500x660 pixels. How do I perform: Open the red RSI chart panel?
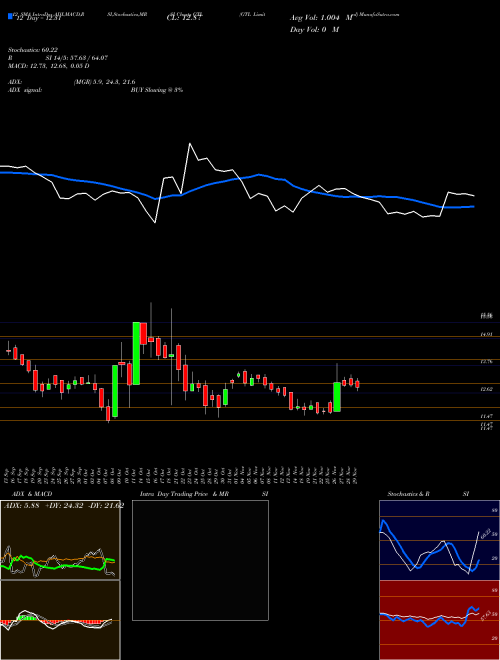point(439,620)
